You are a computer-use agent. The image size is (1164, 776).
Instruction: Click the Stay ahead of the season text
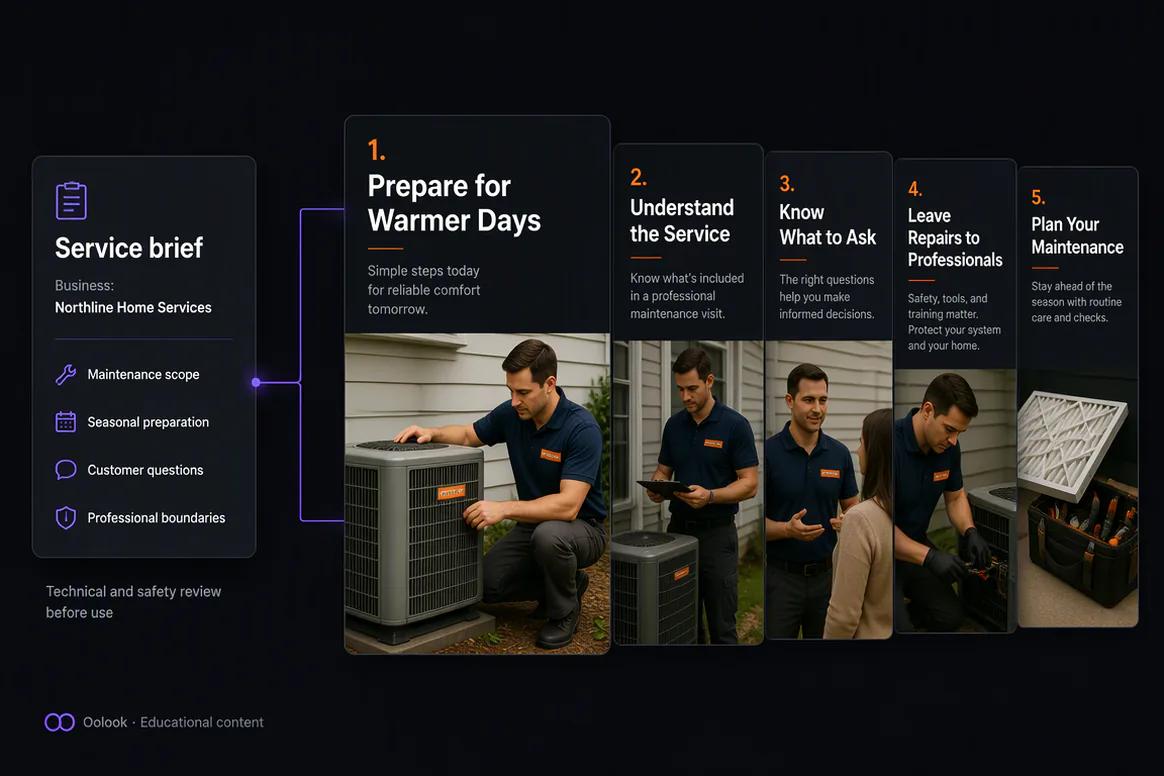coord(1076,301)
